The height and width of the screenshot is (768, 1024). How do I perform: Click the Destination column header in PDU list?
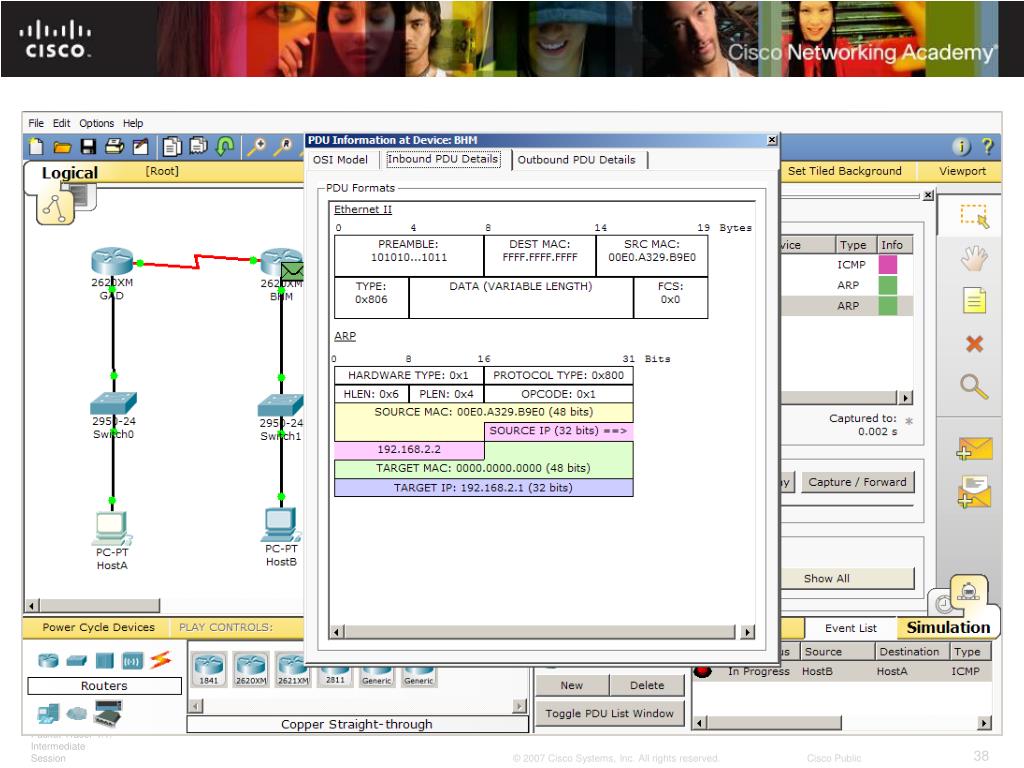pos(909,651)
